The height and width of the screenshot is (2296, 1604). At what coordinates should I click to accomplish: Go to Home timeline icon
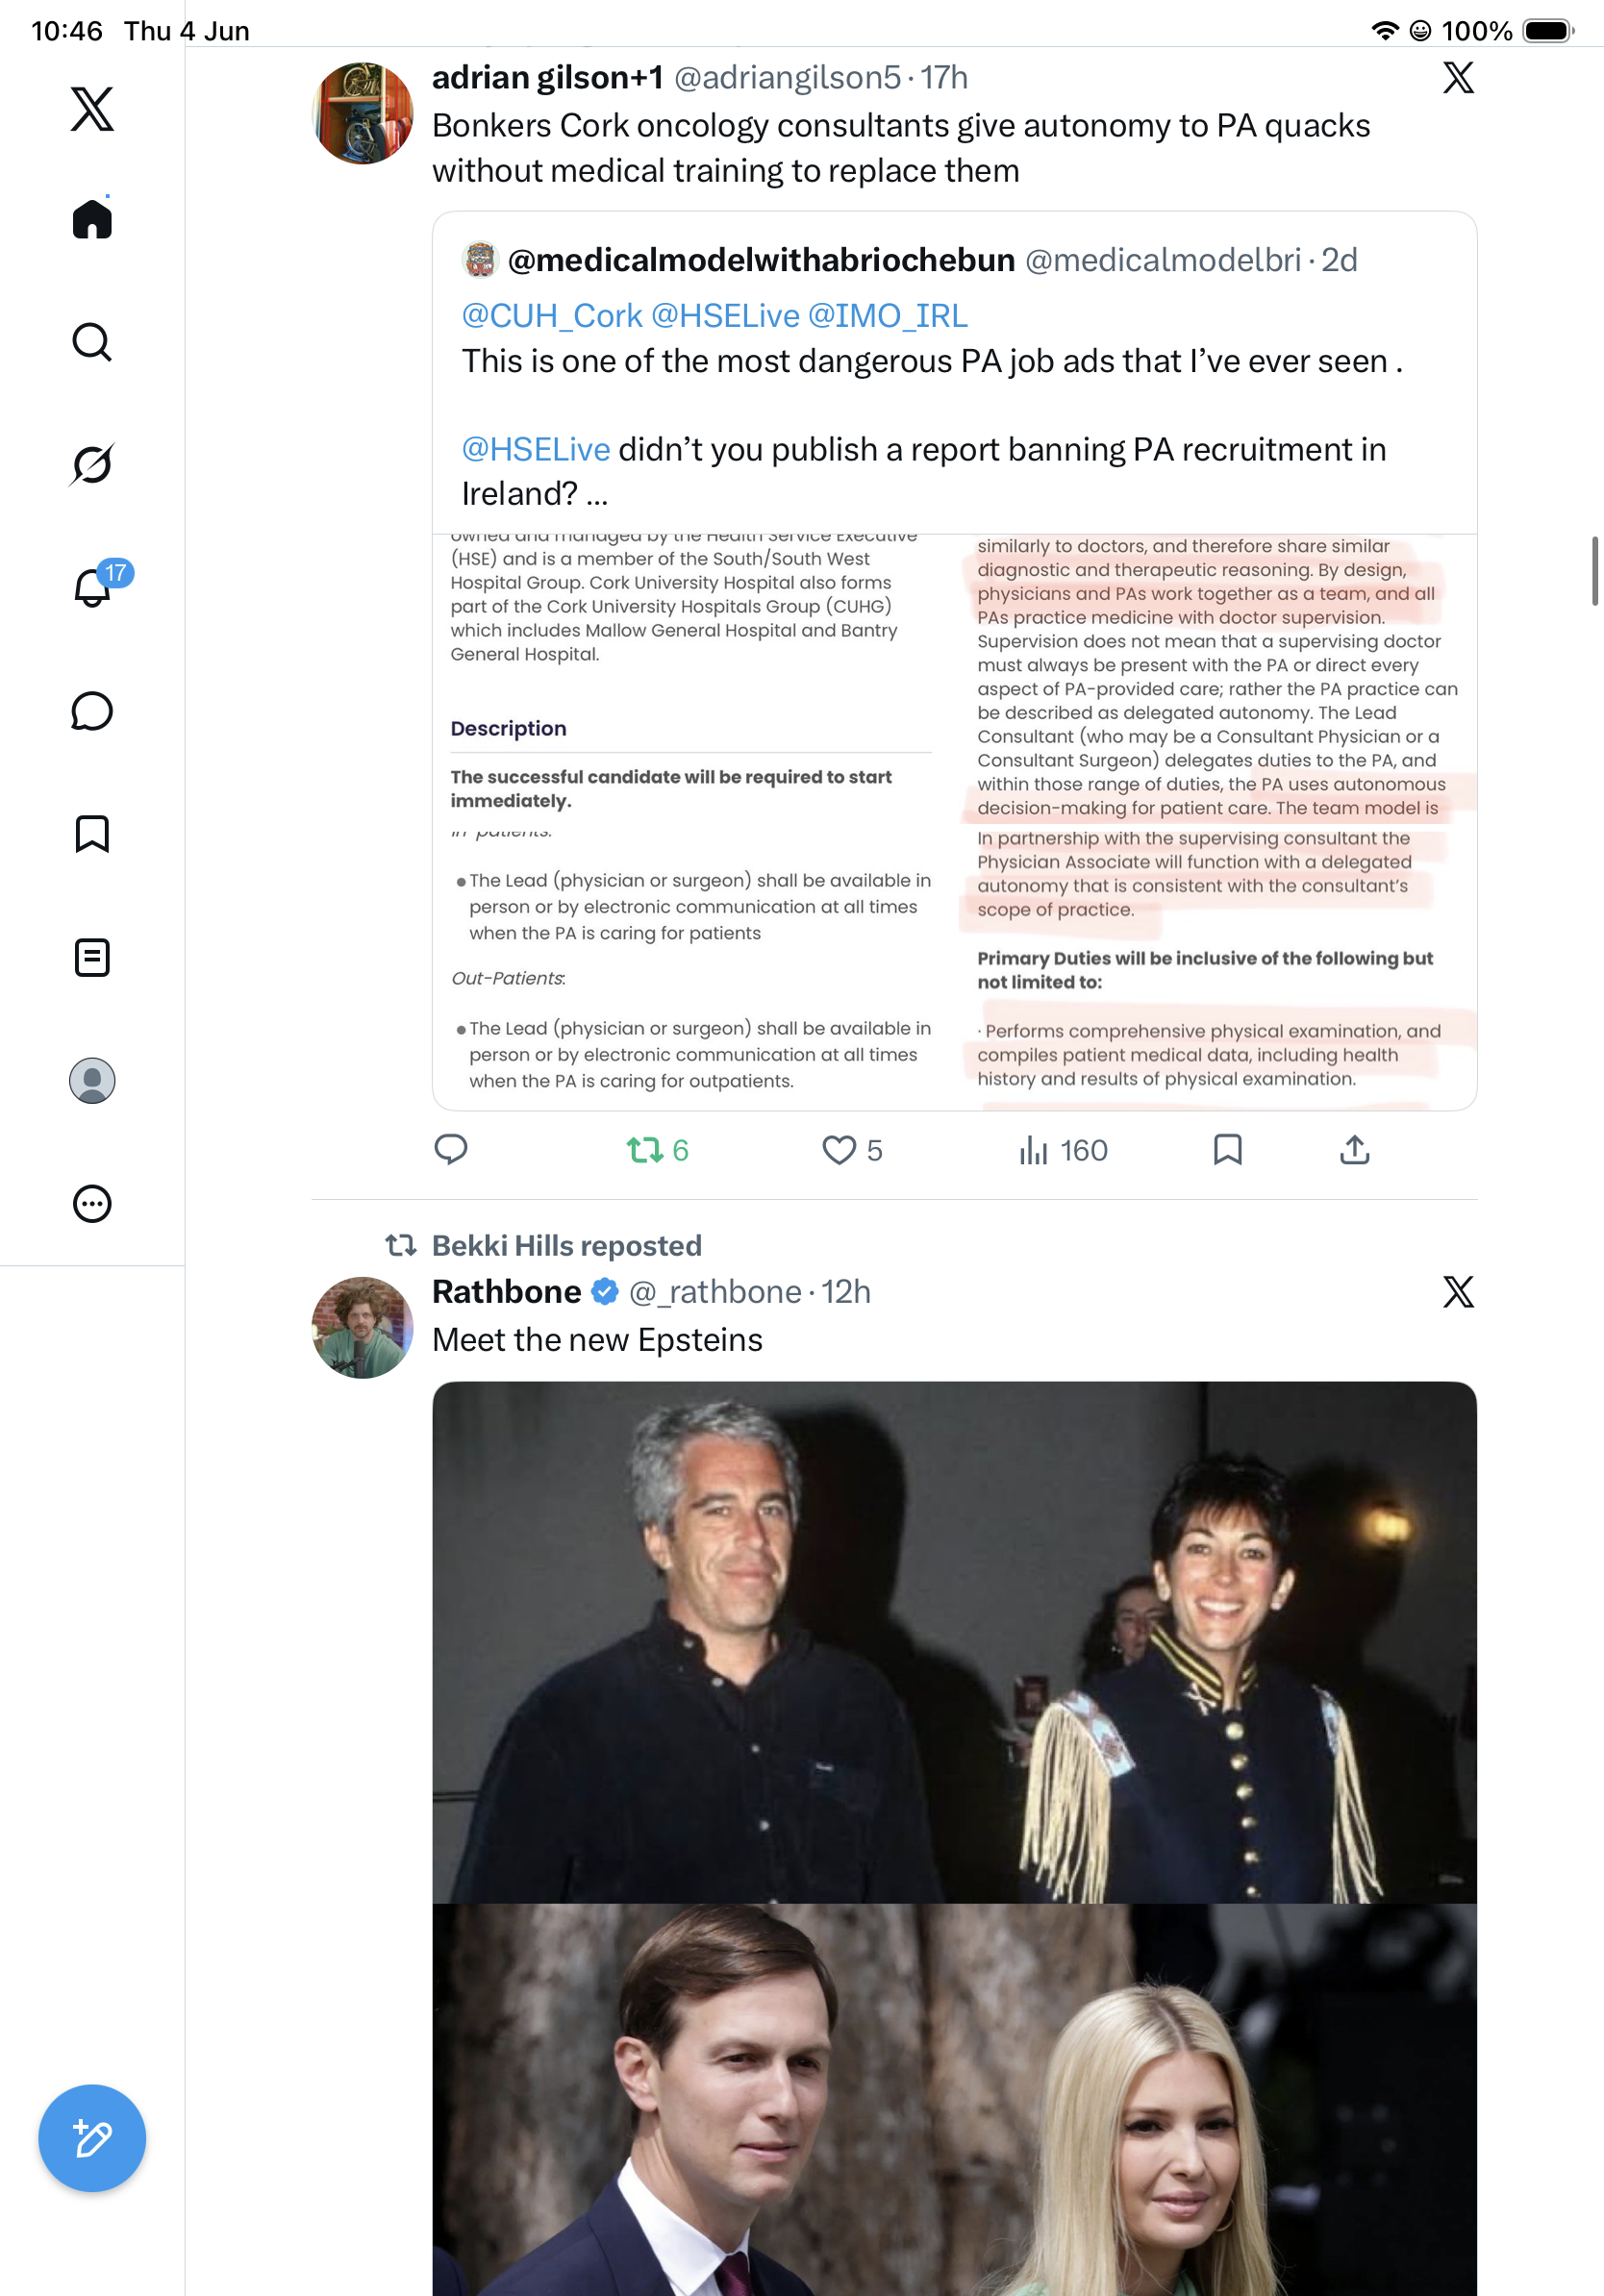pos(92,218)
